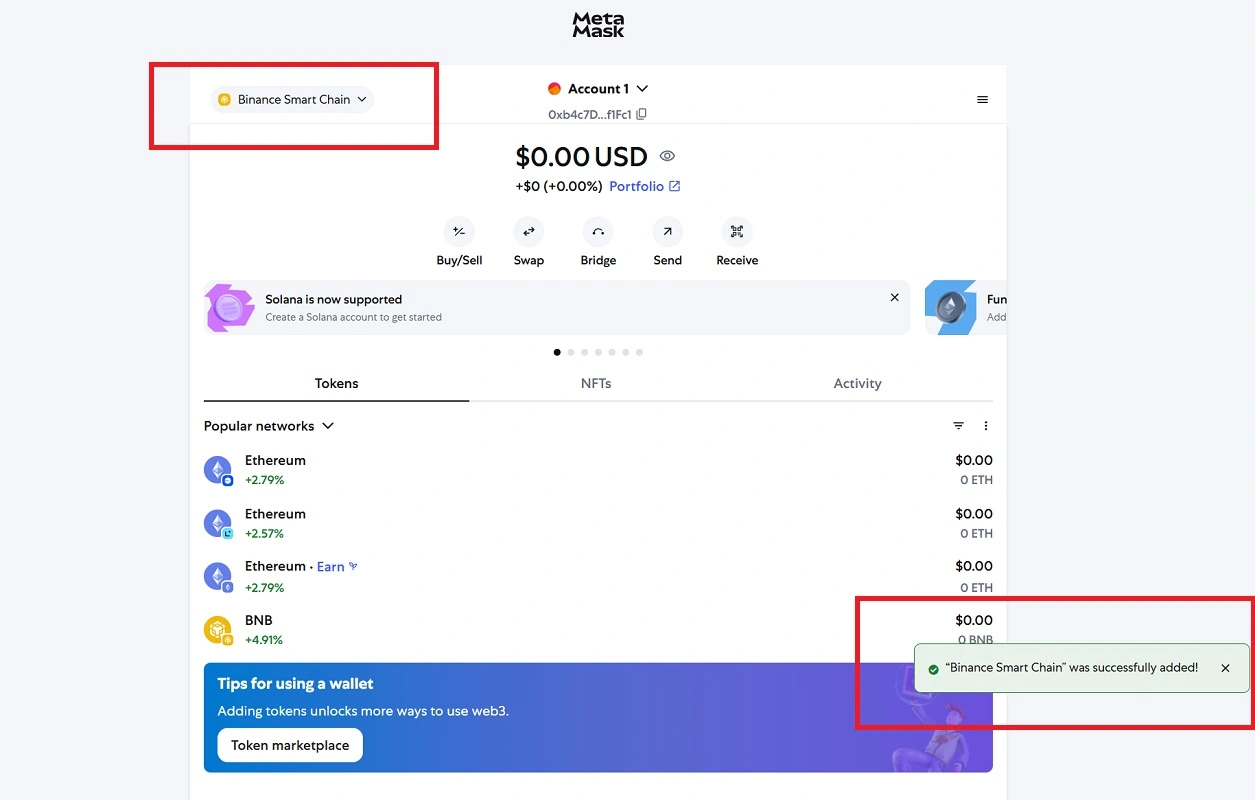The width and height of the screenshot is (1255, 800).
Task: Switch to the Activity tab
Action: 858,384
